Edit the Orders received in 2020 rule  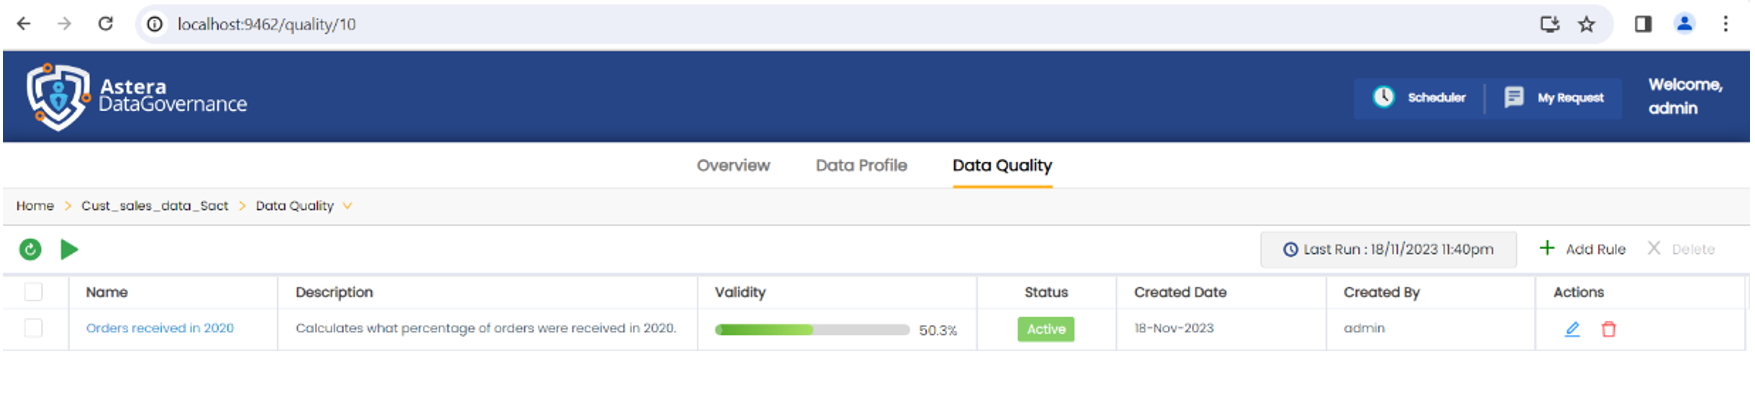(x=1572, y=329)
